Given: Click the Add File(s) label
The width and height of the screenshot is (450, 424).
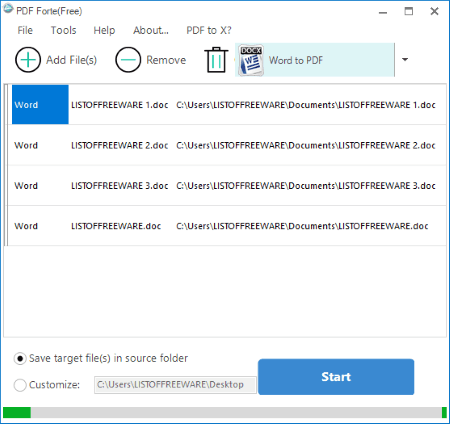Looking at the screenshot, I should (71, 60).
